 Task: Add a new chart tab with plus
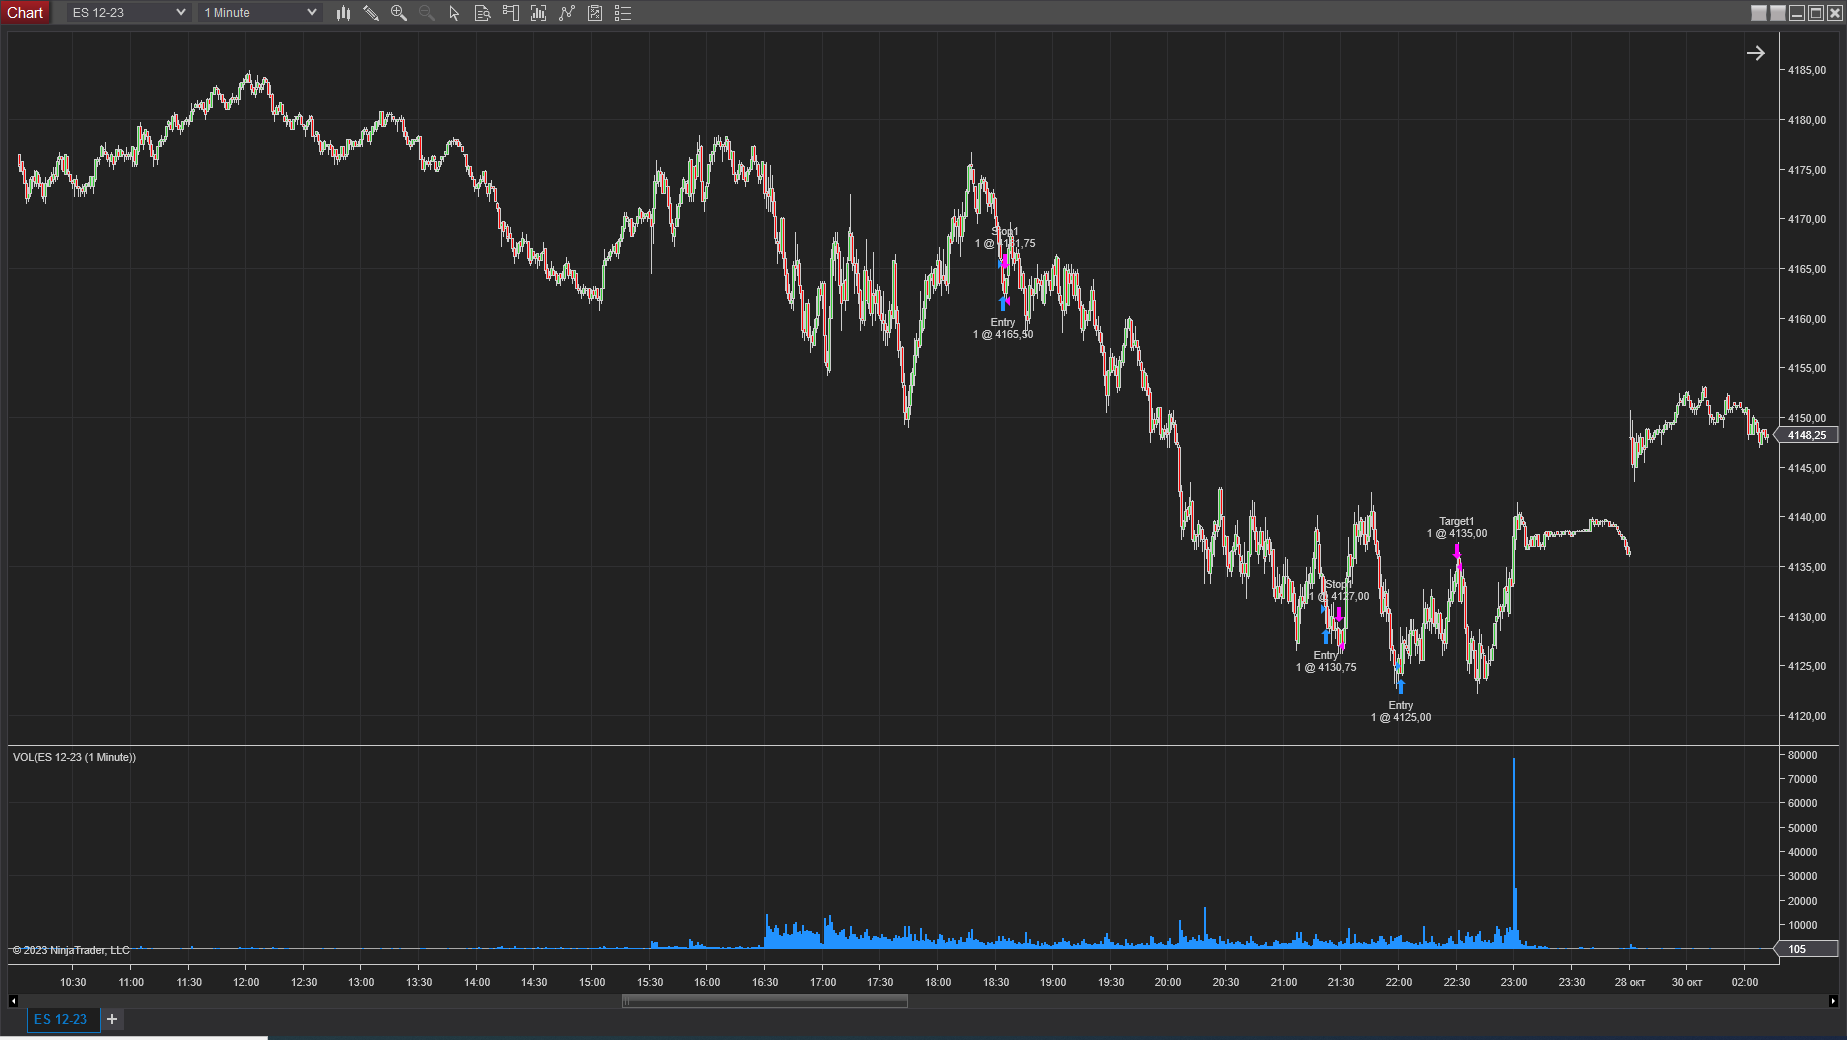112,1019
